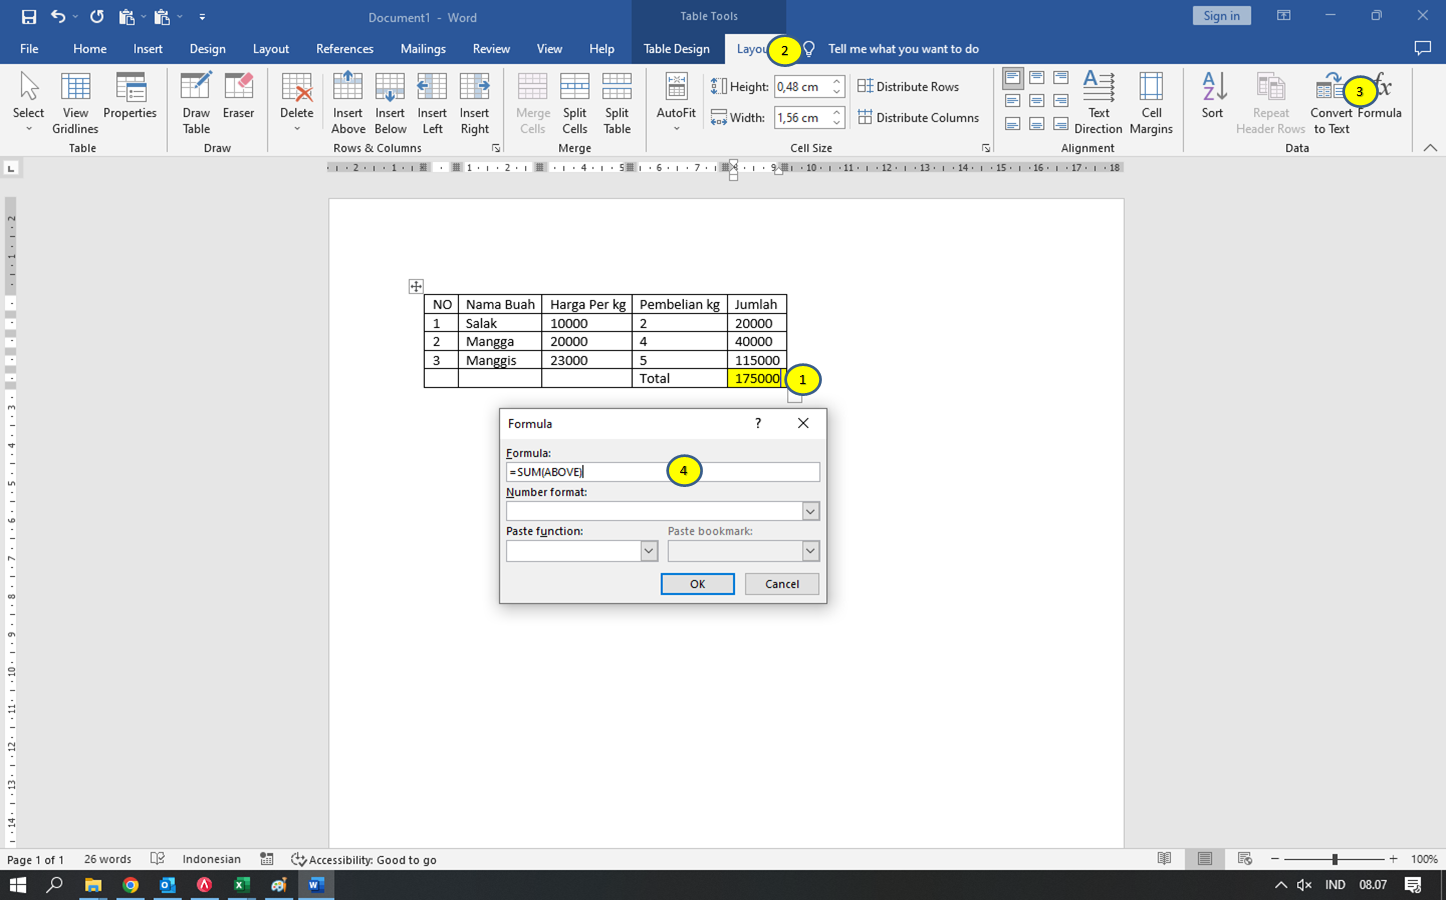Viewport: 1446px width, 900px height.
Task: Open the Table Design tab
Action: 677,49
